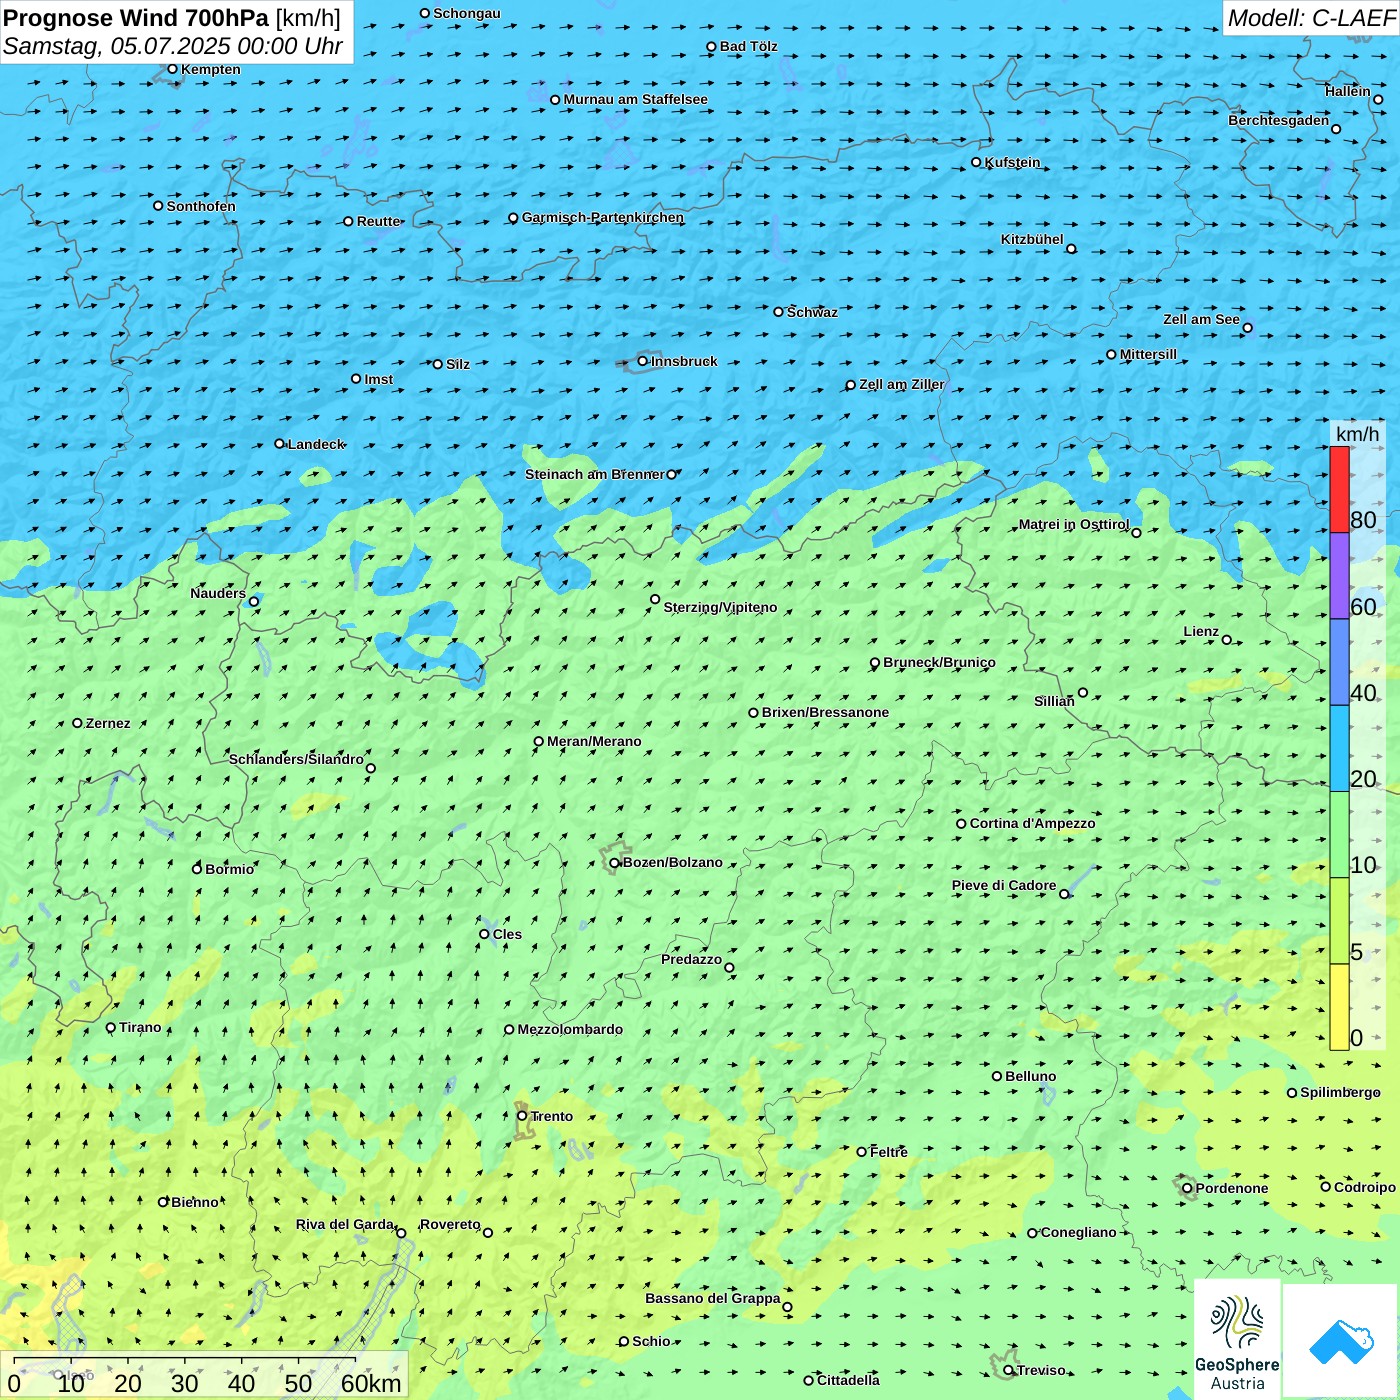Viewport: 1400px width, 1400px height.
Task: Click the Feltre city marker
Action: pos(862,1152)
